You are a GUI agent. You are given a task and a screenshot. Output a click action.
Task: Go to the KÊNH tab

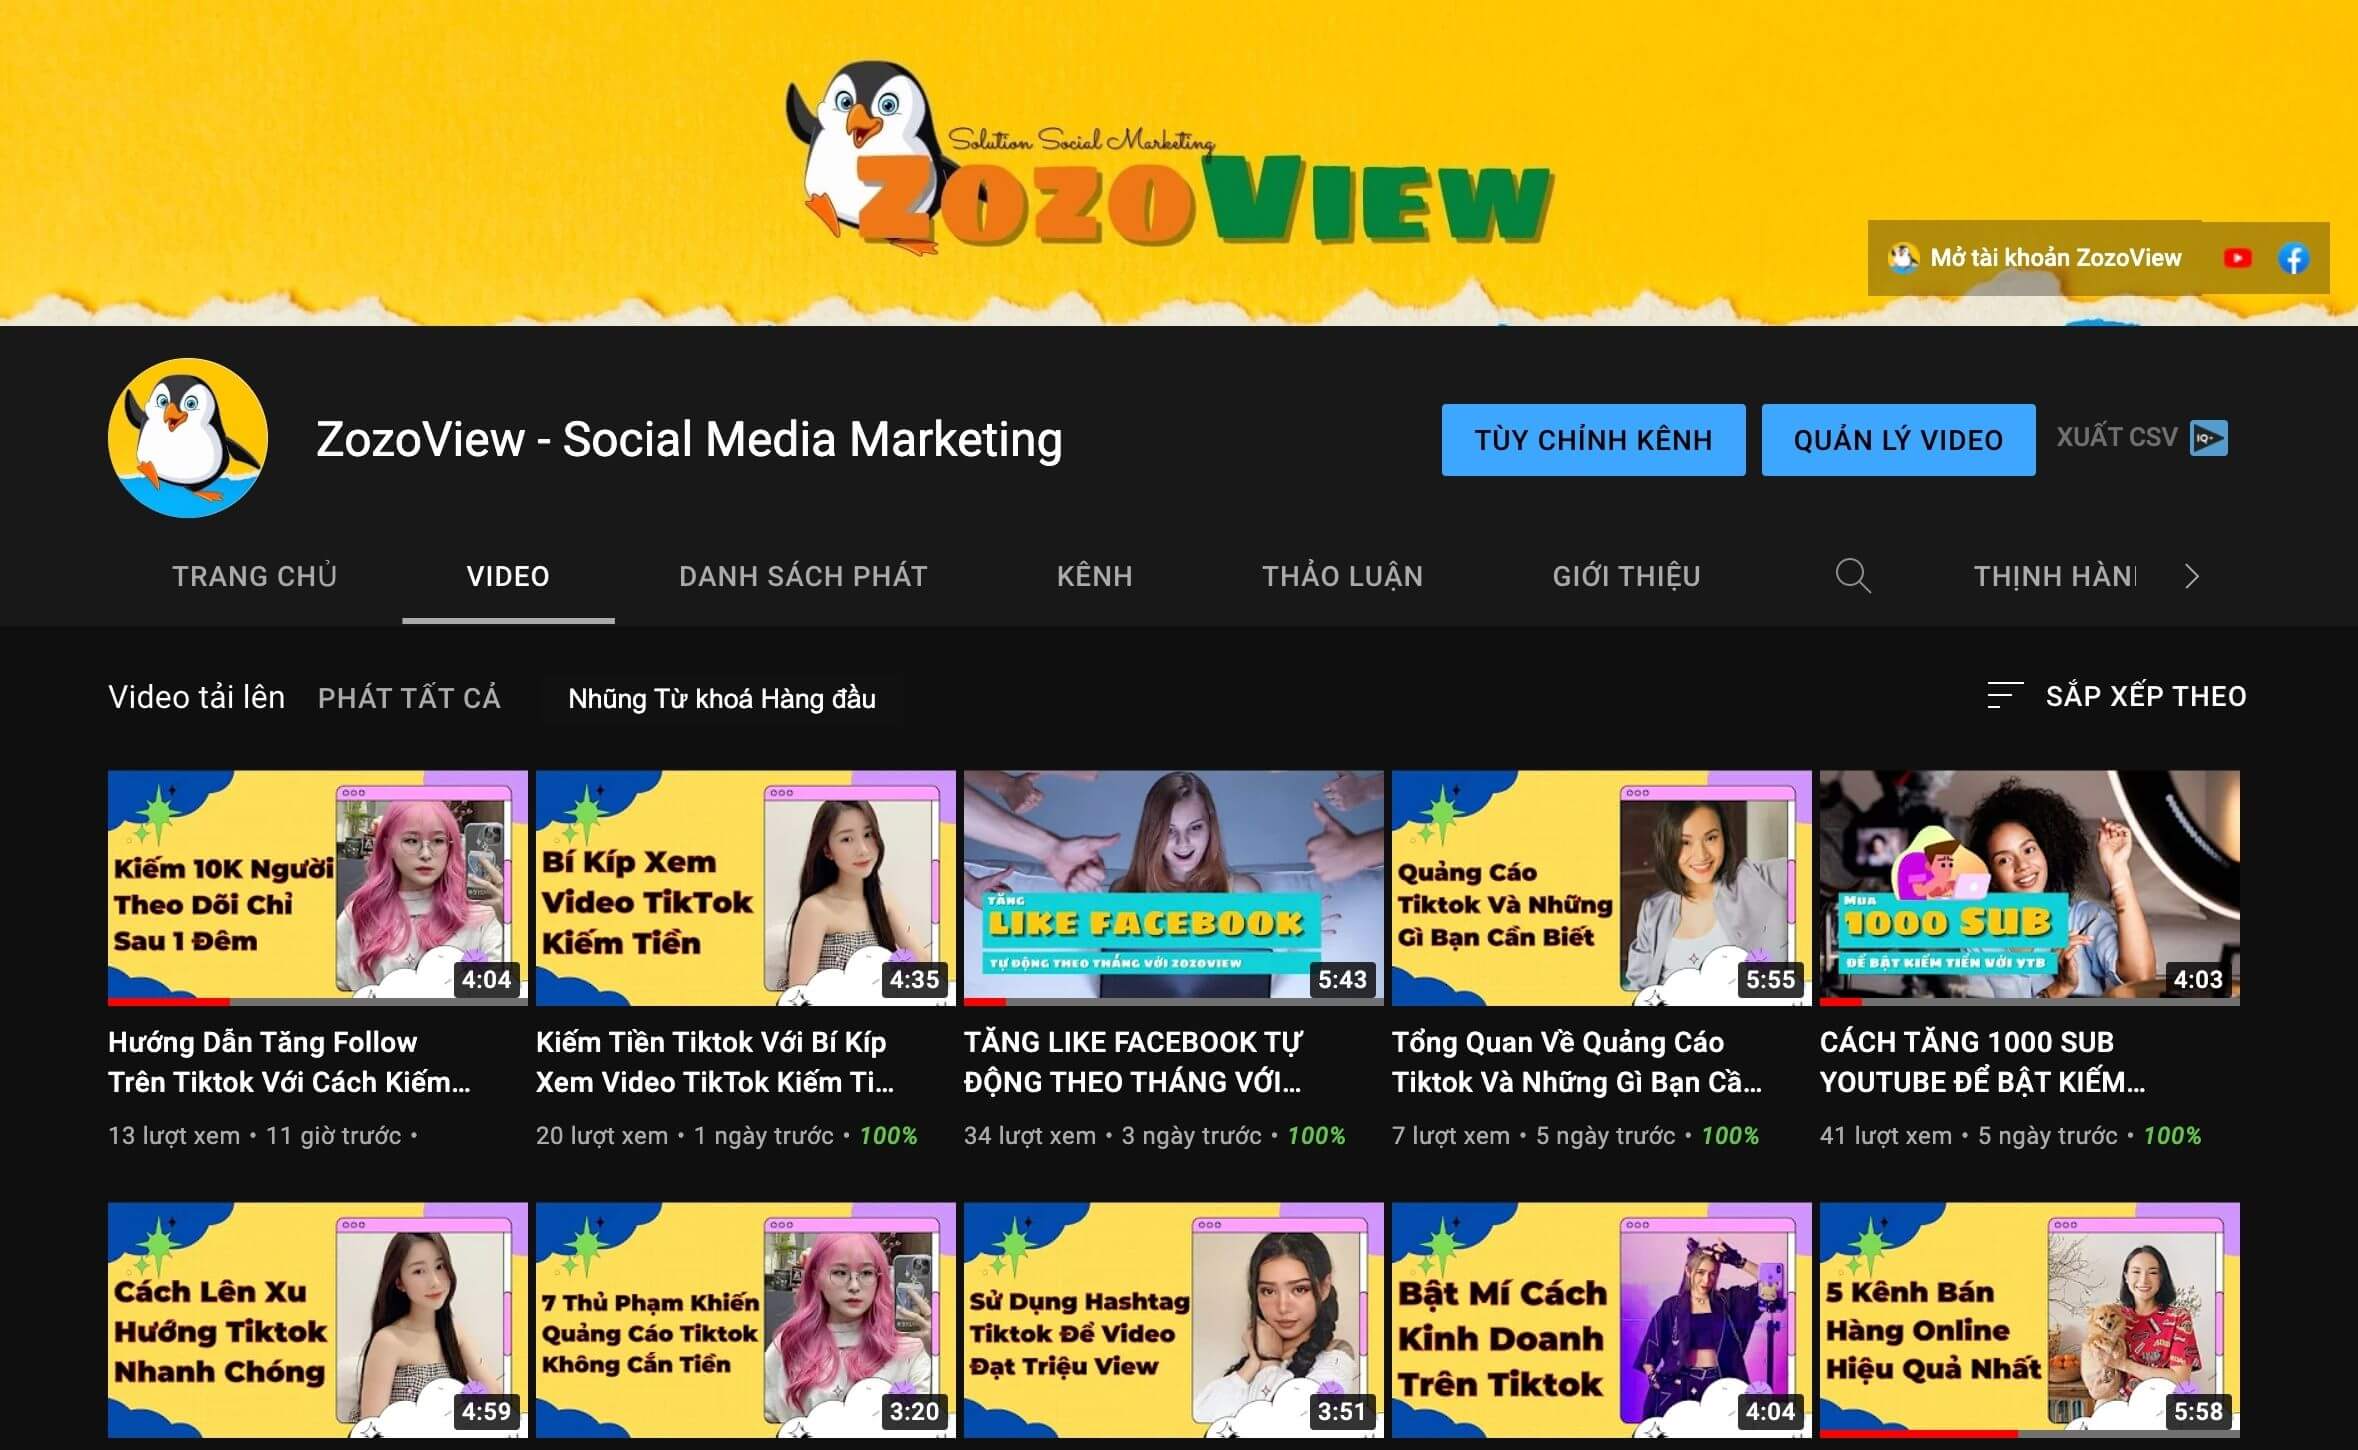[x=1094, y=576]
